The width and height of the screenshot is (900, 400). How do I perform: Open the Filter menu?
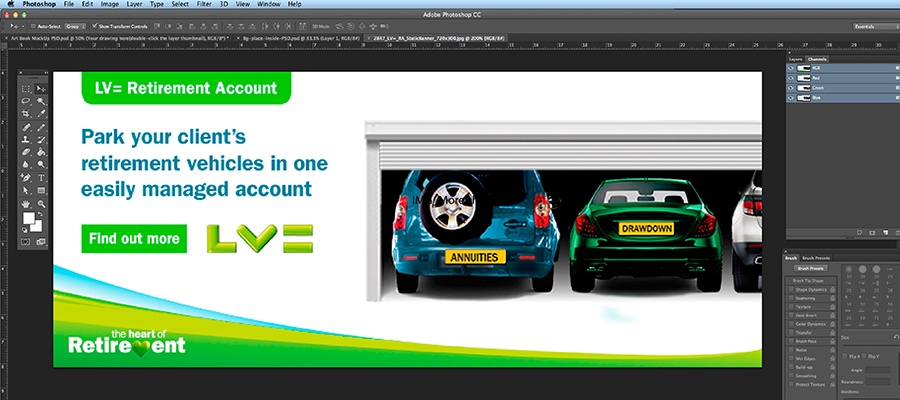point(204,4)
